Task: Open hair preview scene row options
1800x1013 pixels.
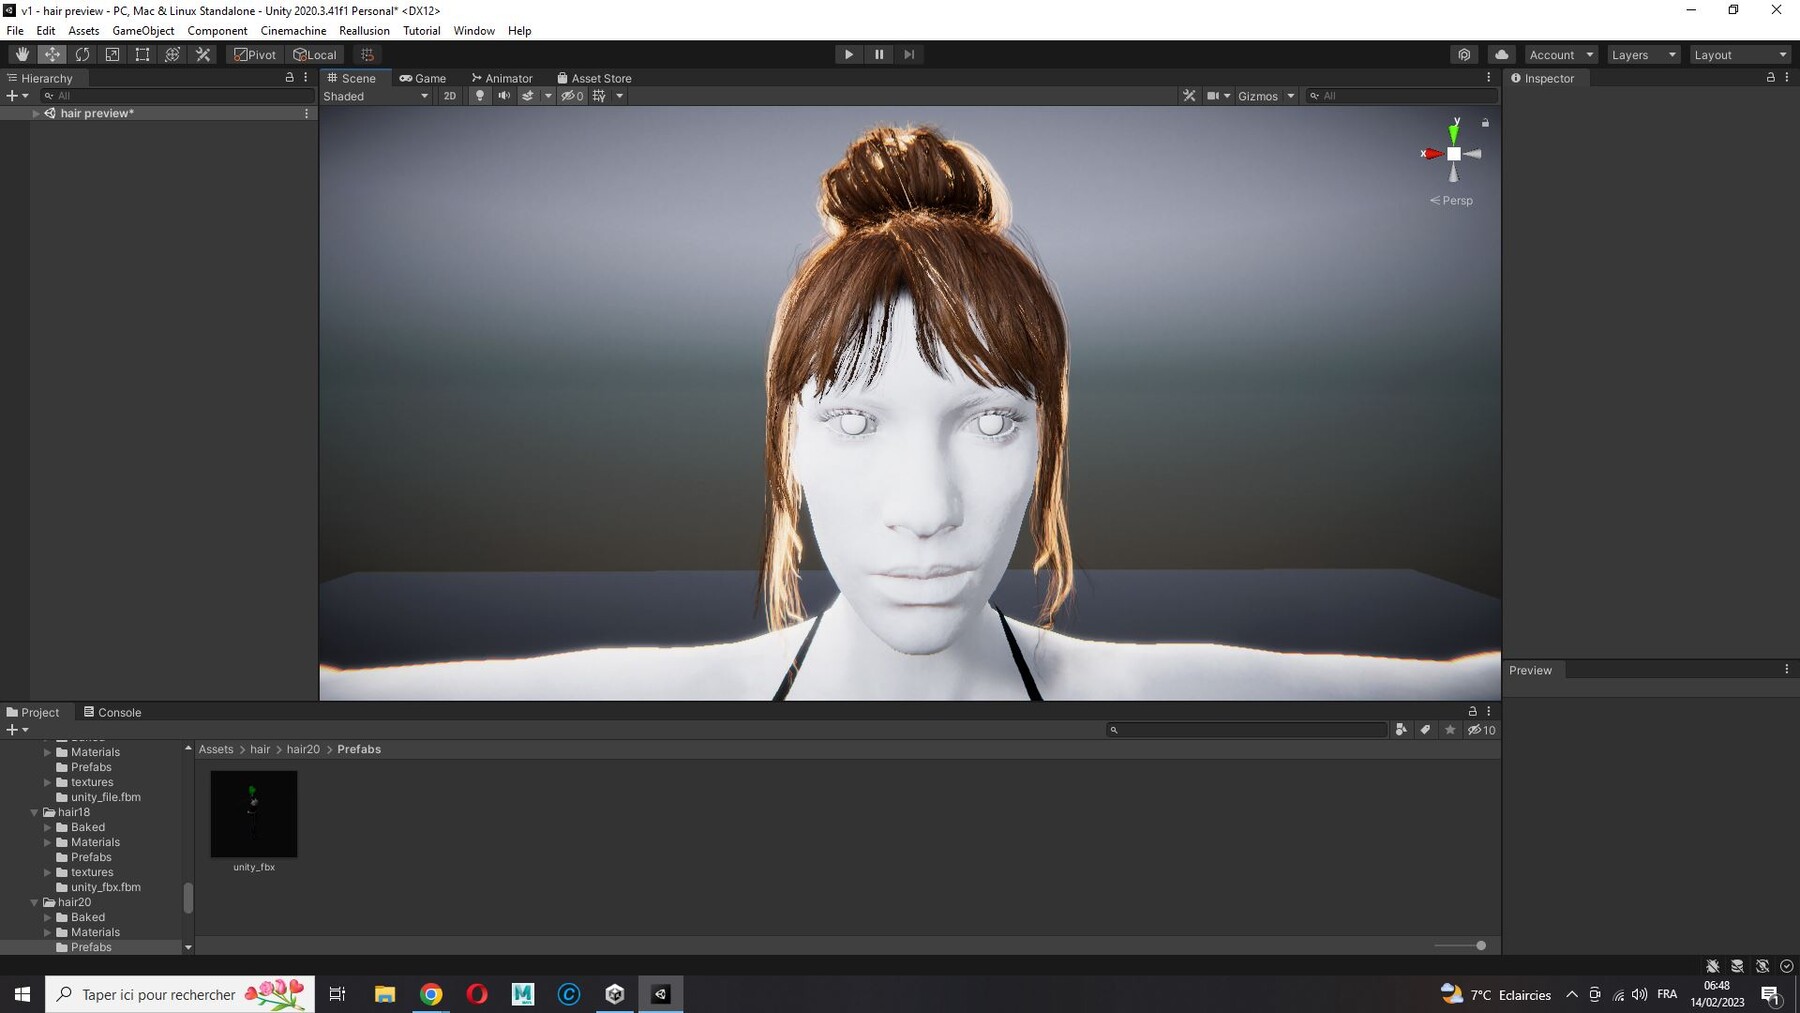Action: (306, 113)
